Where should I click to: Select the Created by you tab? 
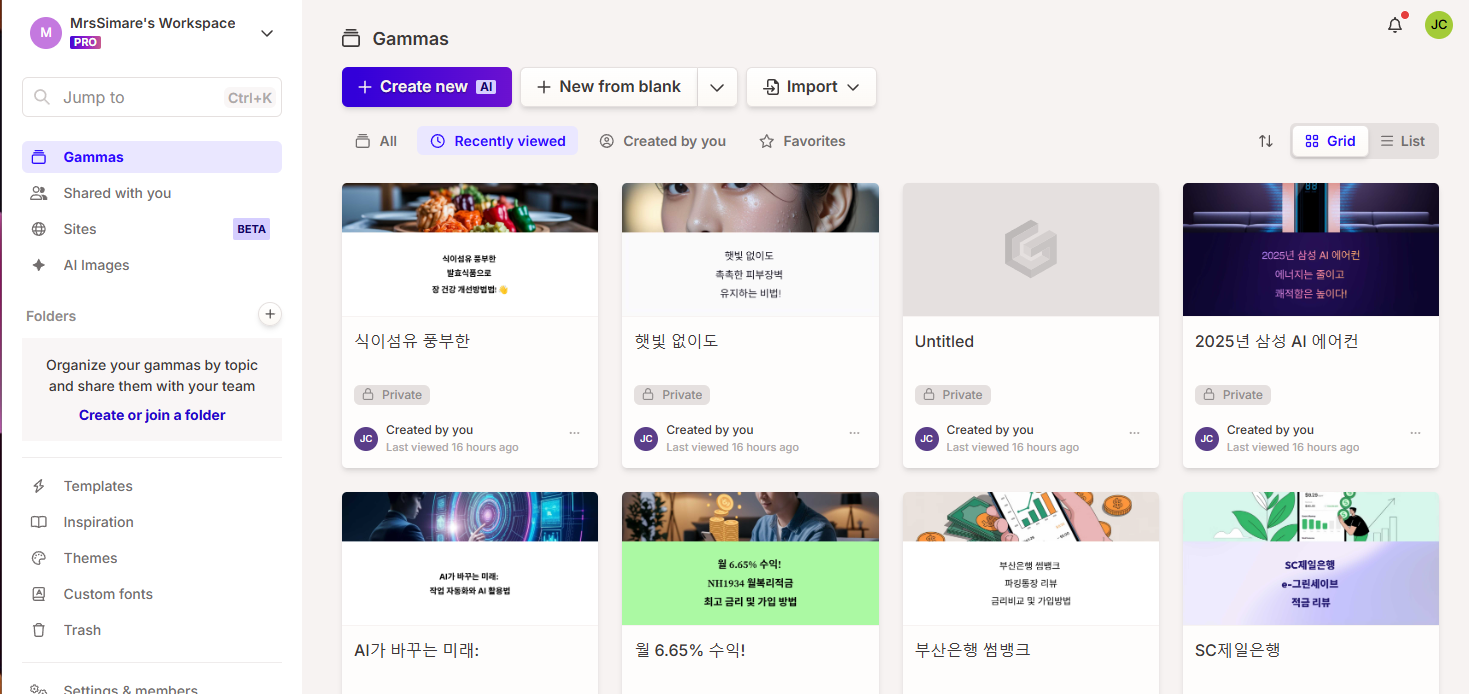[663, 141]
